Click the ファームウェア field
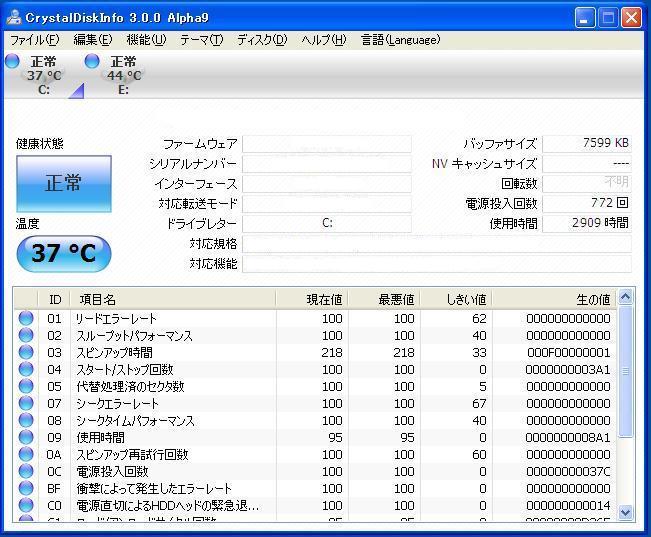Image resolution: width=651 pixels, height=537 pixels. point(327,144)
